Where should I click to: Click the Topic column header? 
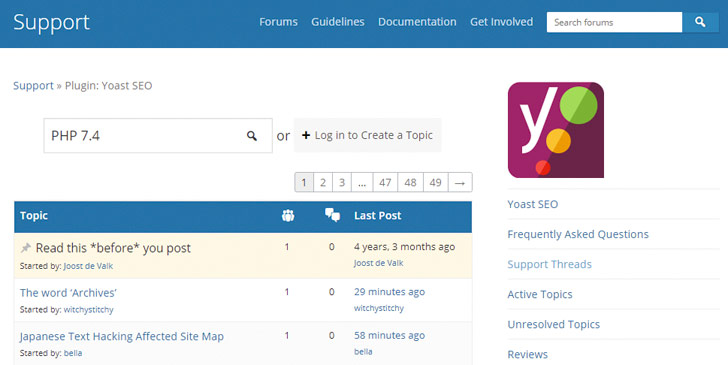pos(34,215)
